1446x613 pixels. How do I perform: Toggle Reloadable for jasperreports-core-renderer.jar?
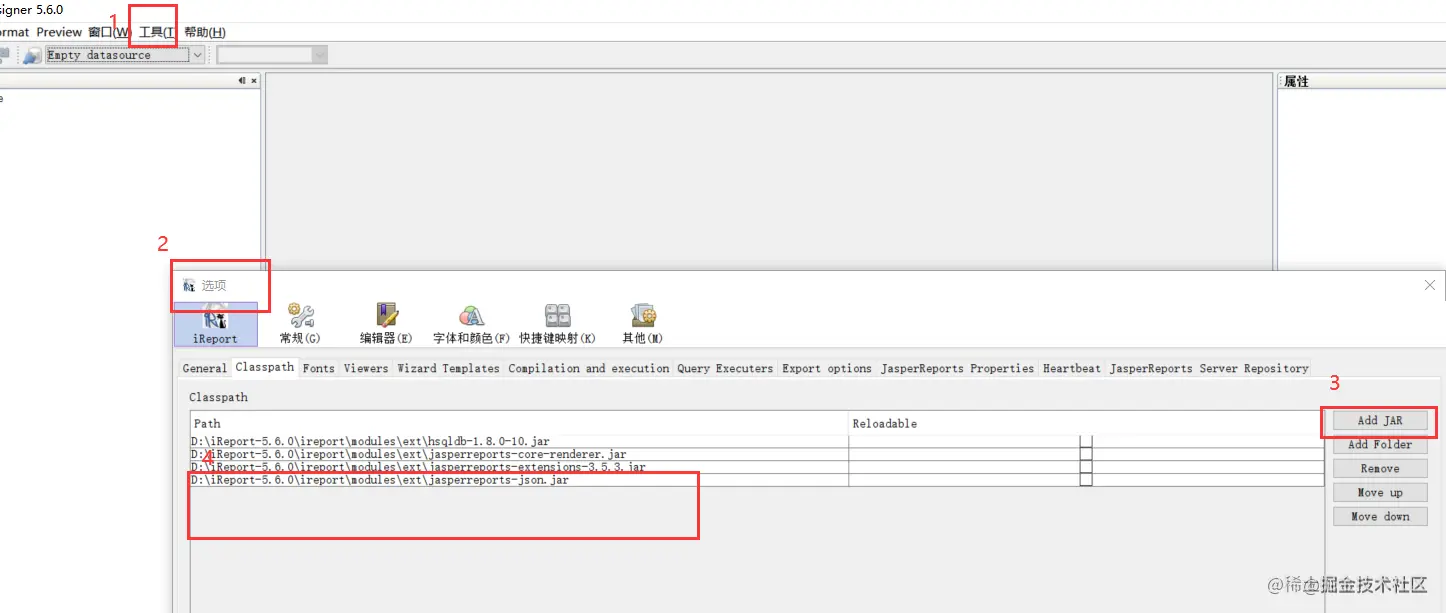click(x=1086, y=454)
